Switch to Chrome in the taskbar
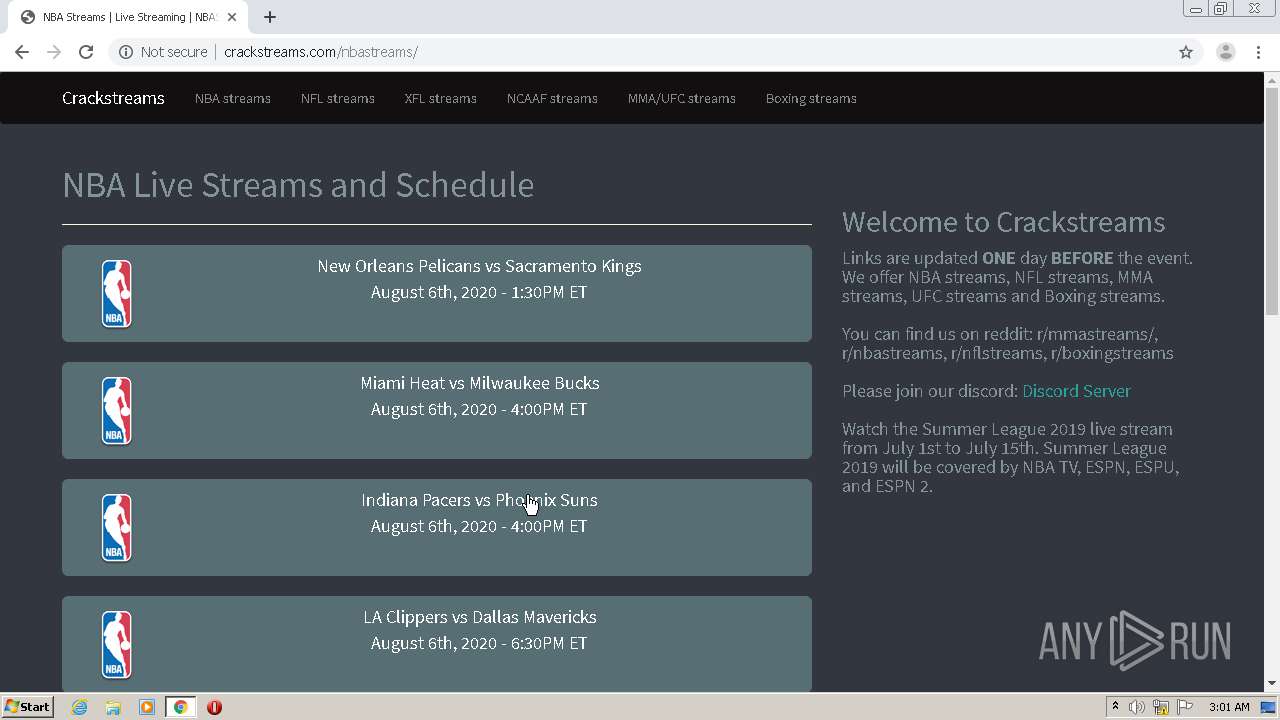The height and width of the screenshot is (720, 1280). (x=181, y=707)
